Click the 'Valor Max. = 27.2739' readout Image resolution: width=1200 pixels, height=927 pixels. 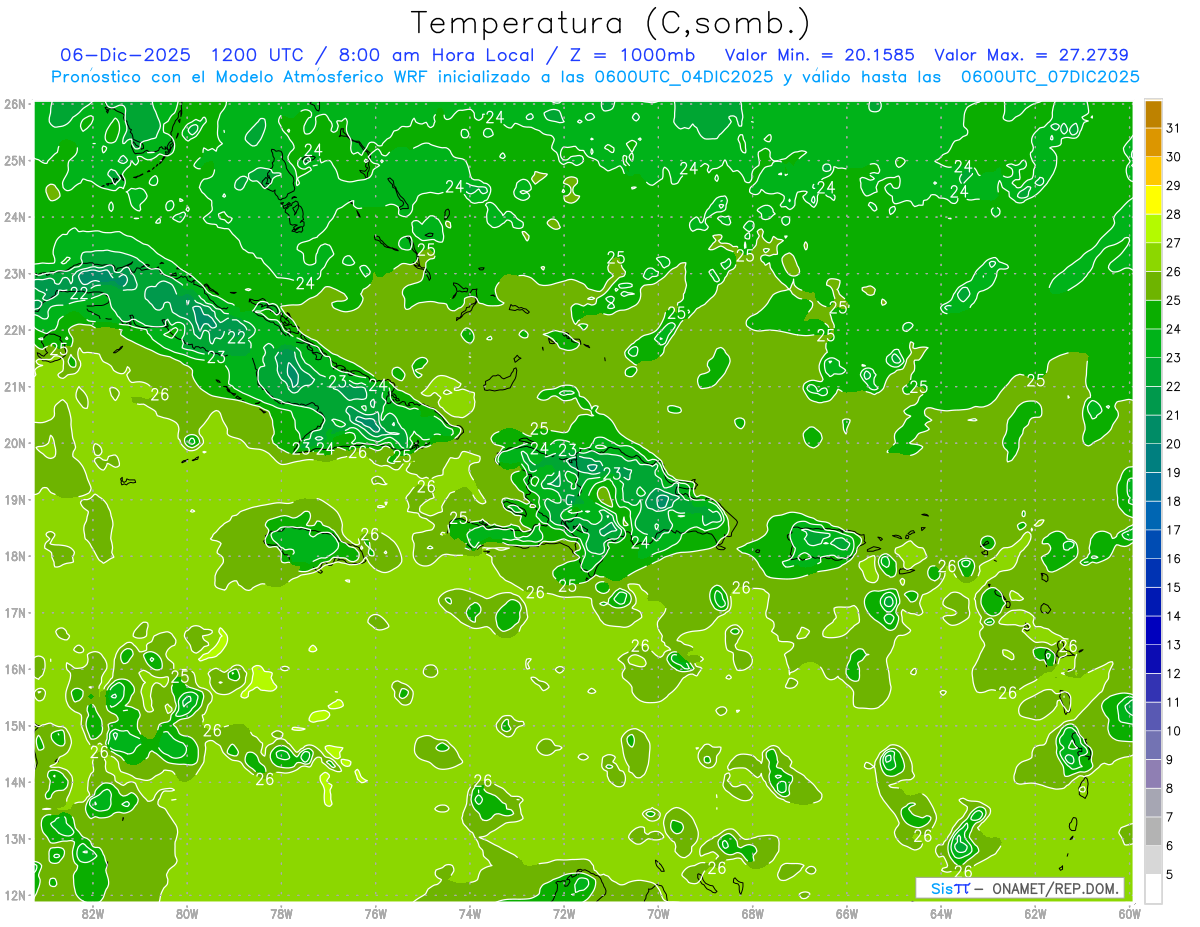click(x=1031, y=55)
